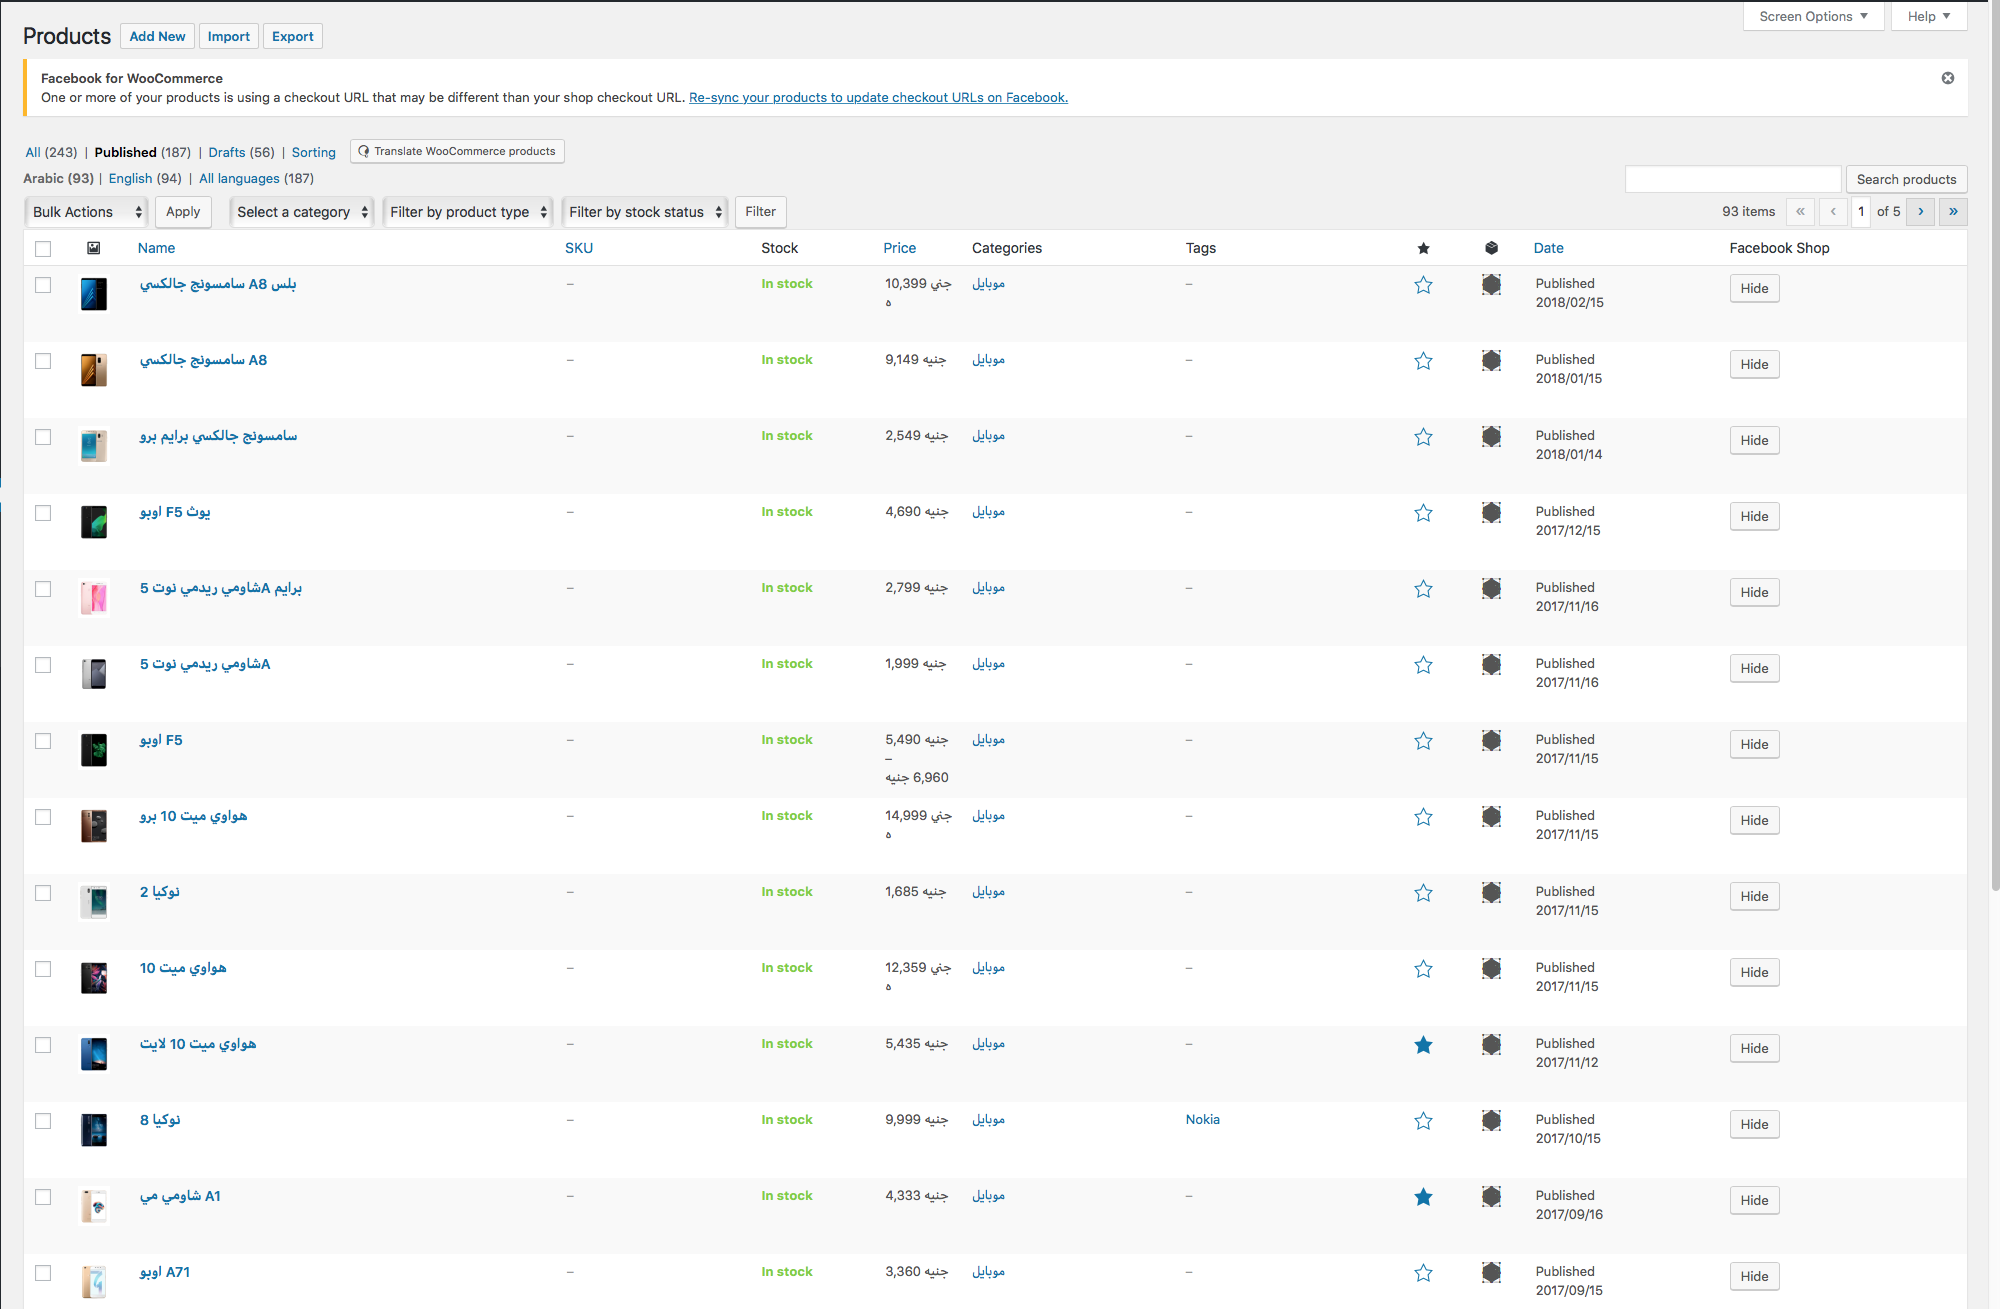
Task: Click product type icon for published 2017/10/15 row
Action: coord(1491,1120)
